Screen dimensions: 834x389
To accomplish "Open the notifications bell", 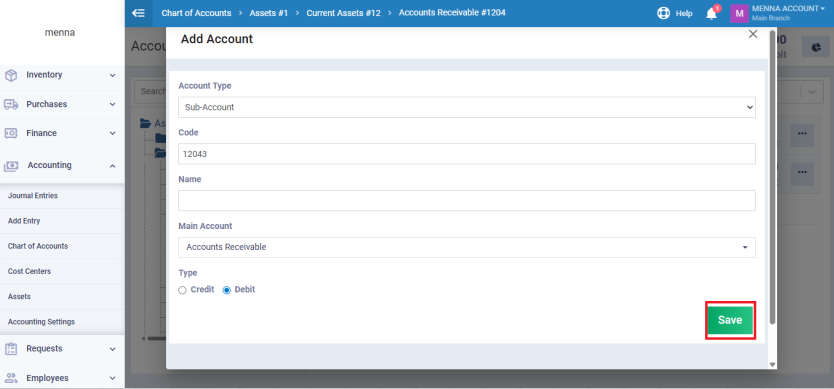I will [712, 14].
